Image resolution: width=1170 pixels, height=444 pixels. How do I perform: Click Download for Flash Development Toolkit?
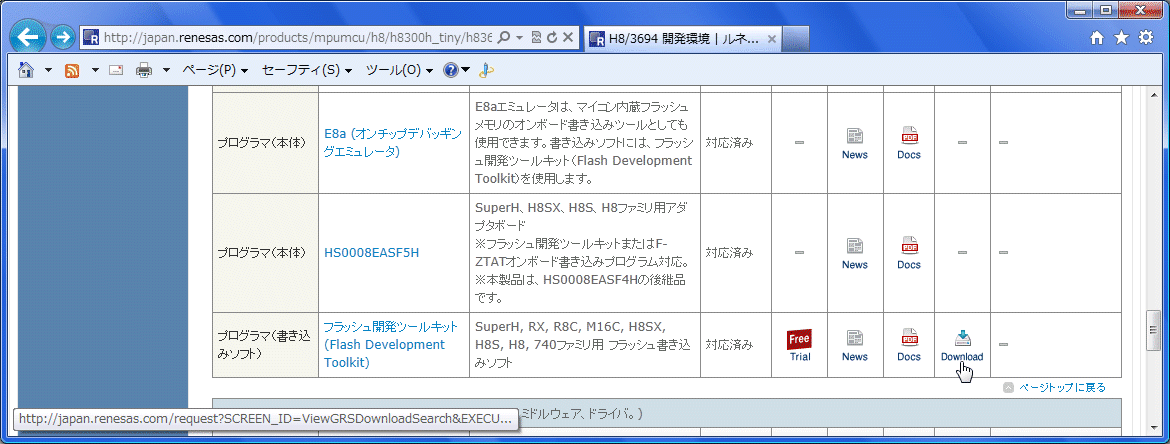[x=962, y=345]
